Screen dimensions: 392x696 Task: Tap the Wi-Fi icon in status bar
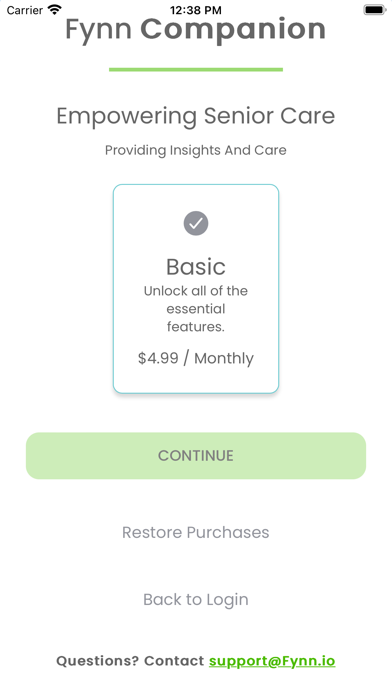55,10
